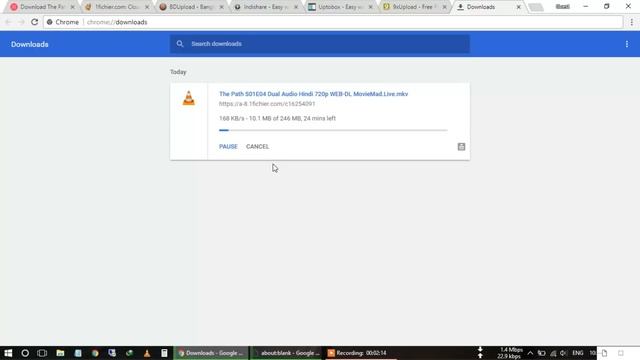Open Chrome's main three-dot menu
Screen dimensions: 640x360
(632, 22)
